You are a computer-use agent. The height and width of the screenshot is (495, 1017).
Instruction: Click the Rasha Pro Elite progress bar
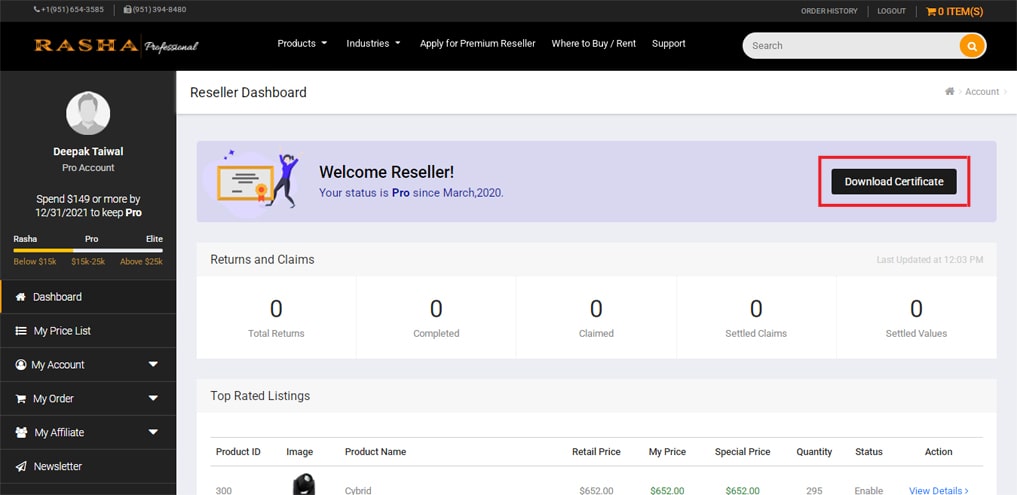tap(88, 250)
